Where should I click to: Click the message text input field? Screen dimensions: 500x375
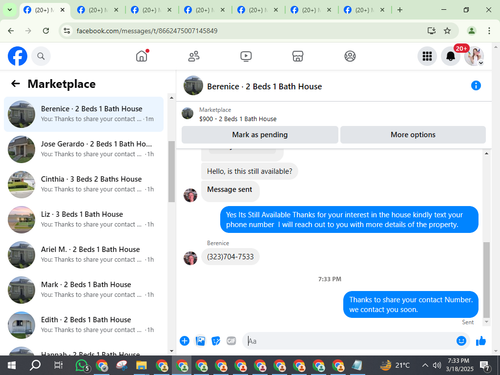point(350,341)
